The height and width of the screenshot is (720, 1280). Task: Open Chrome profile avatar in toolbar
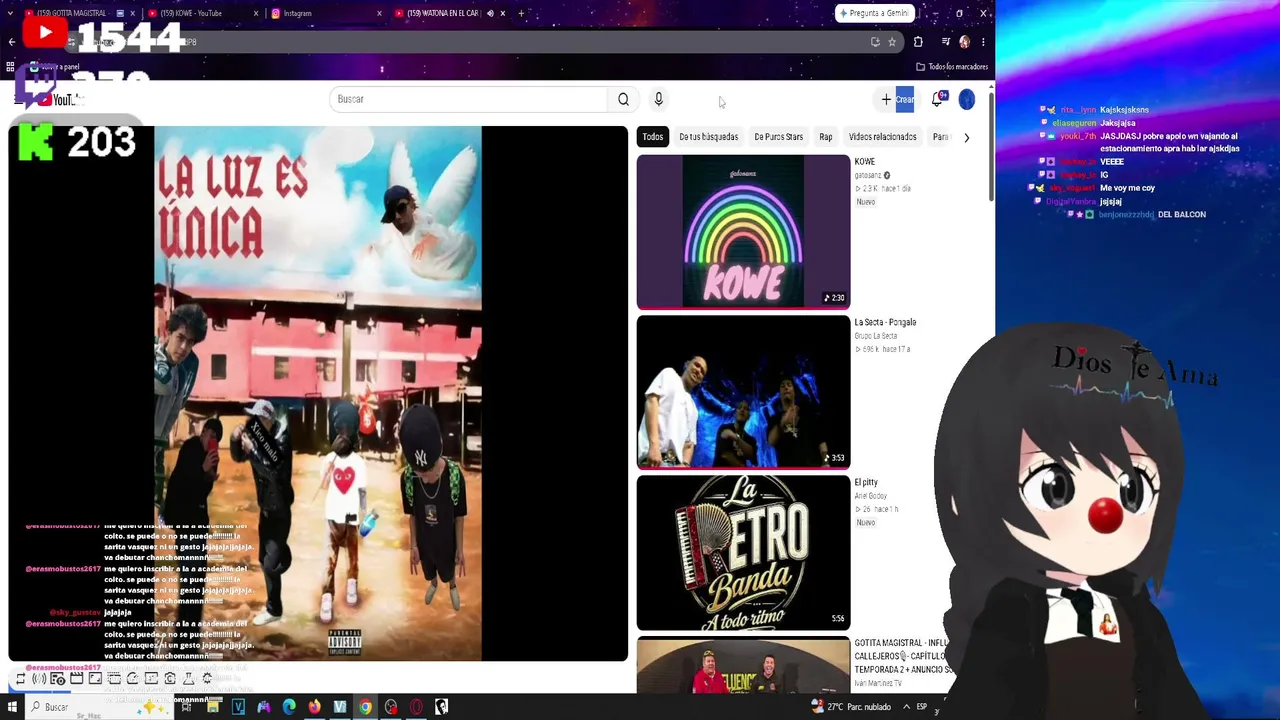click(964, 42)
